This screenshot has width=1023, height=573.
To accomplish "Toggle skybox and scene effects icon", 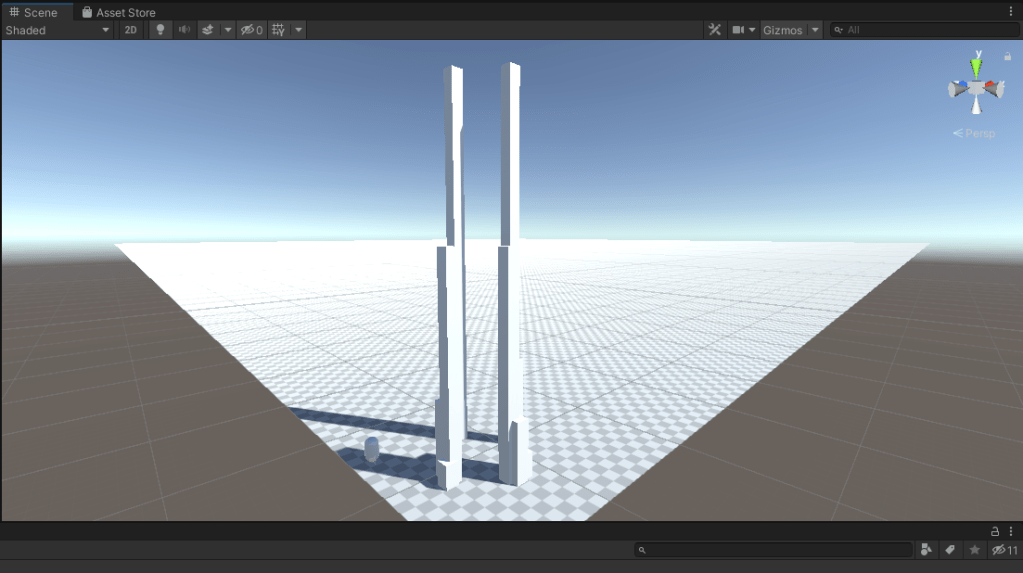I will (208, 30).
